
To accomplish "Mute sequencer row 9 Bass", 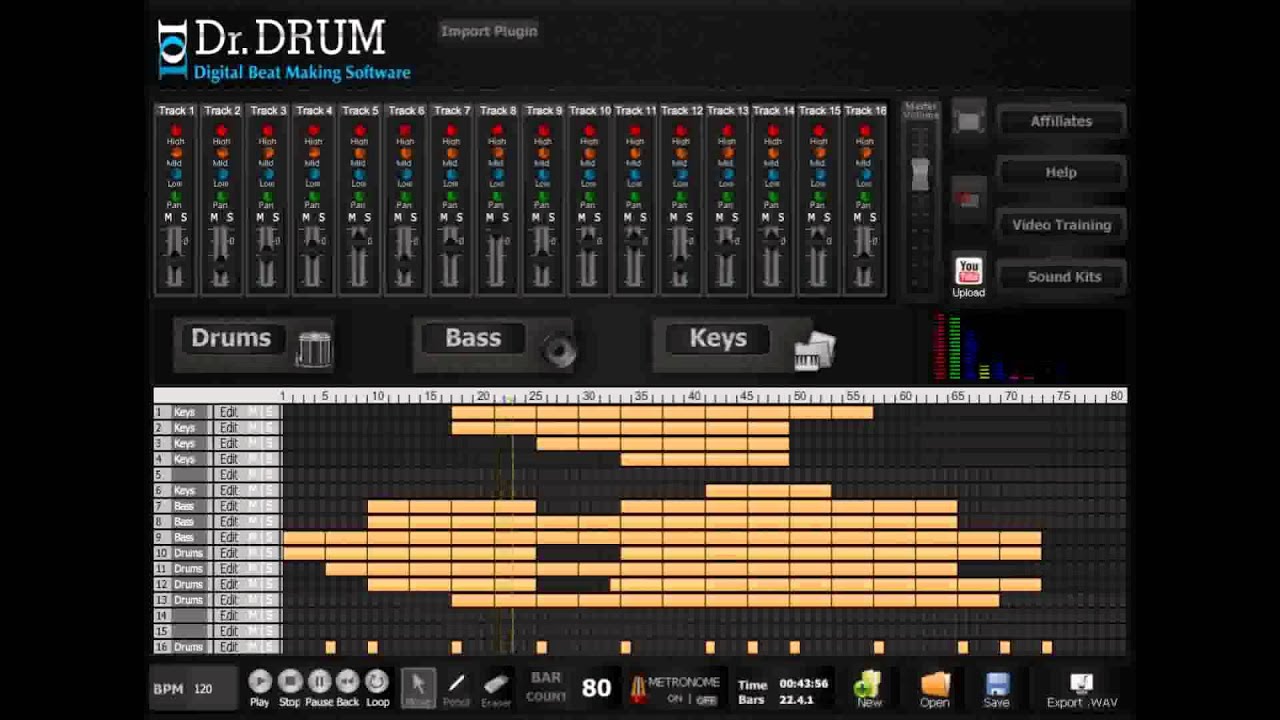I will (x=254, y=537).
